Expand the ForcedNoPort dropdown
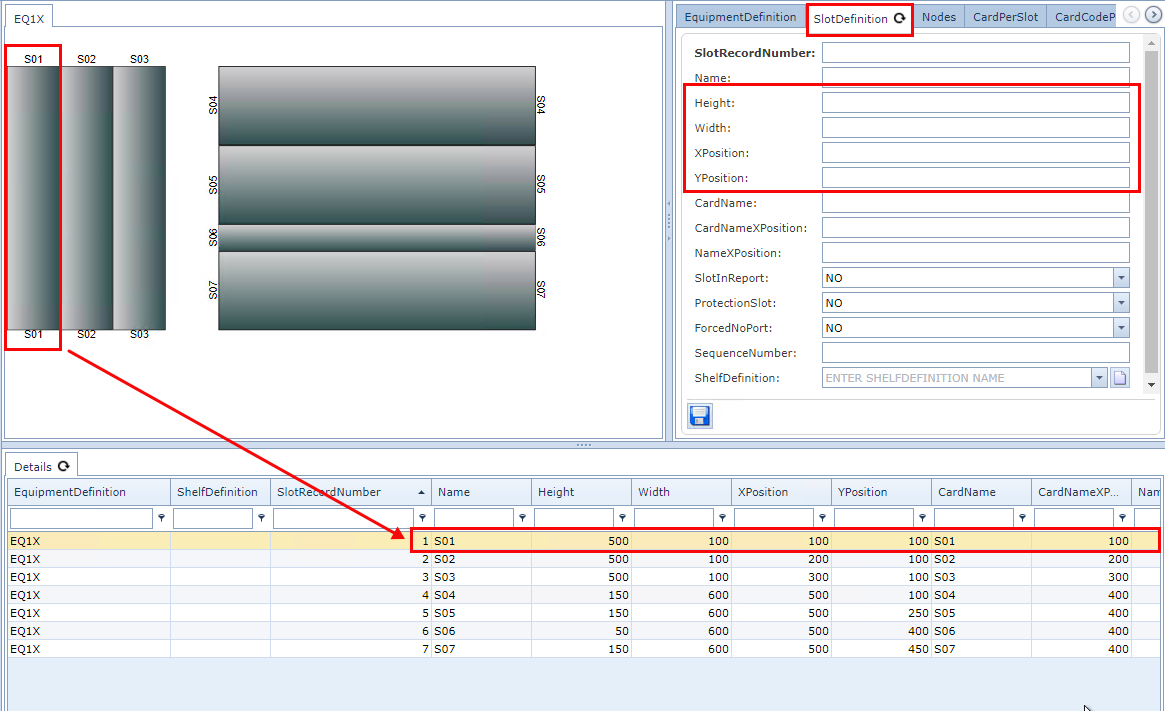The image size is (1165, 711). coord(1121,328)
